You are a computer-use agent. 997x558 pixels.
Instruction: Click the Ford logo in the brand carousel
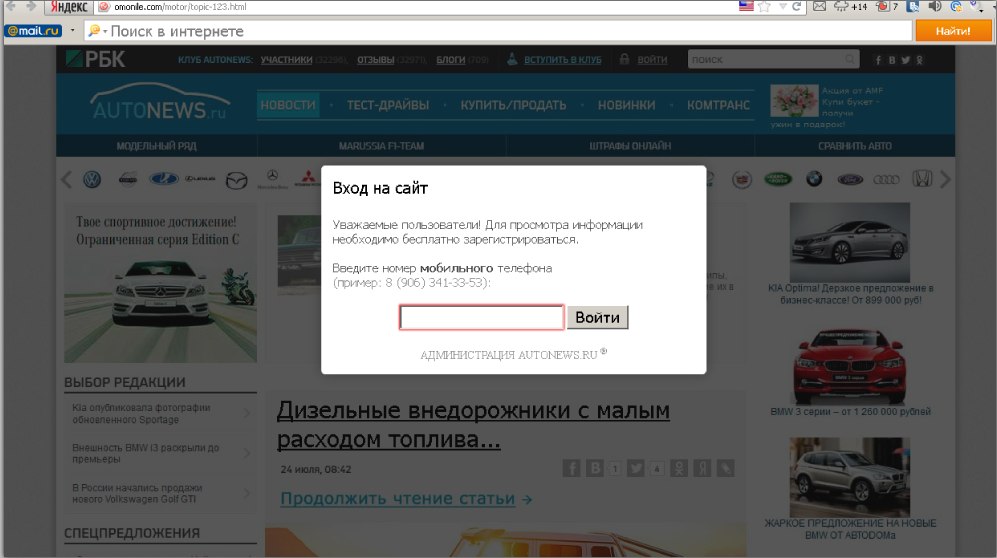tap(850, 180)
